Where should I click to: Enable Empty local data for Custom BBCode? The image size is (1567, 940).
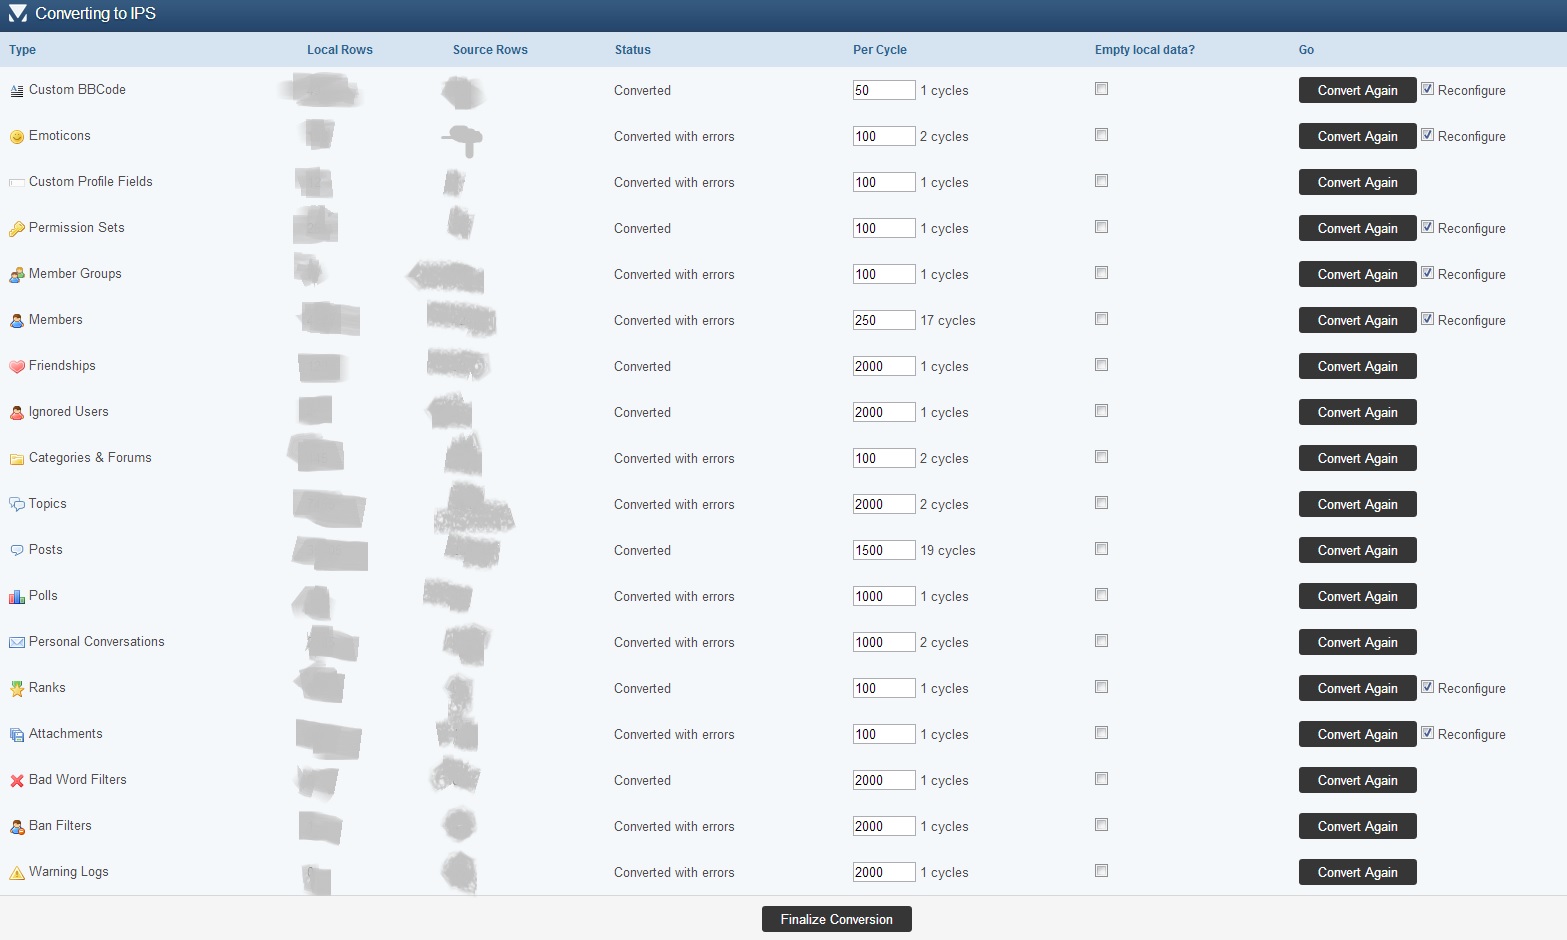point(1101,89)
